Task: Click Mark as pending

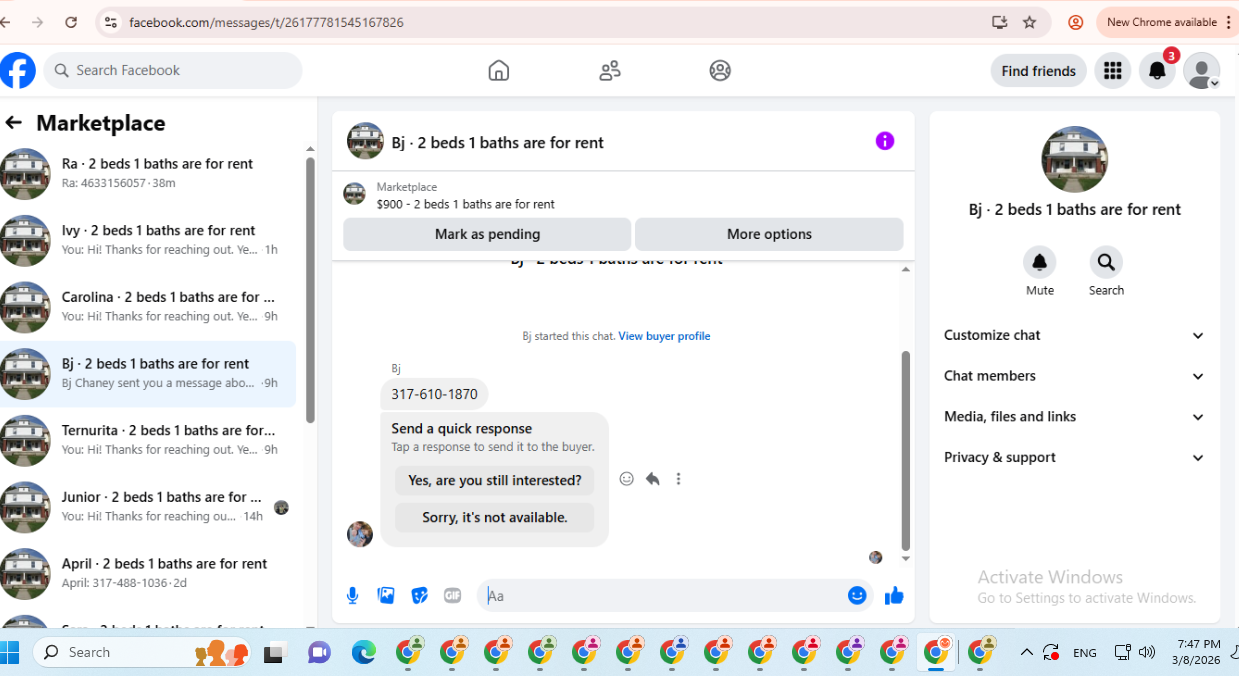Action: coord(487,234)
